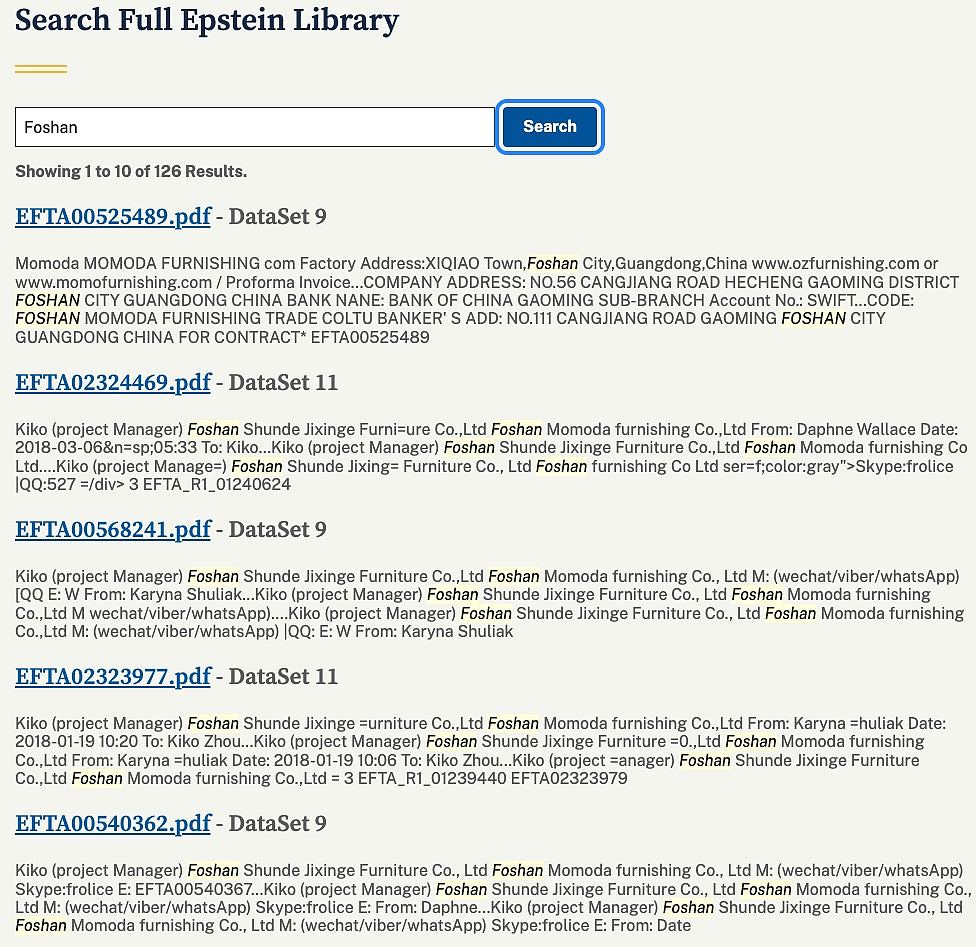Open the EFTA00568241.pdf result link
The height and width of the screenshot is (947, 976).
point(113,529)
